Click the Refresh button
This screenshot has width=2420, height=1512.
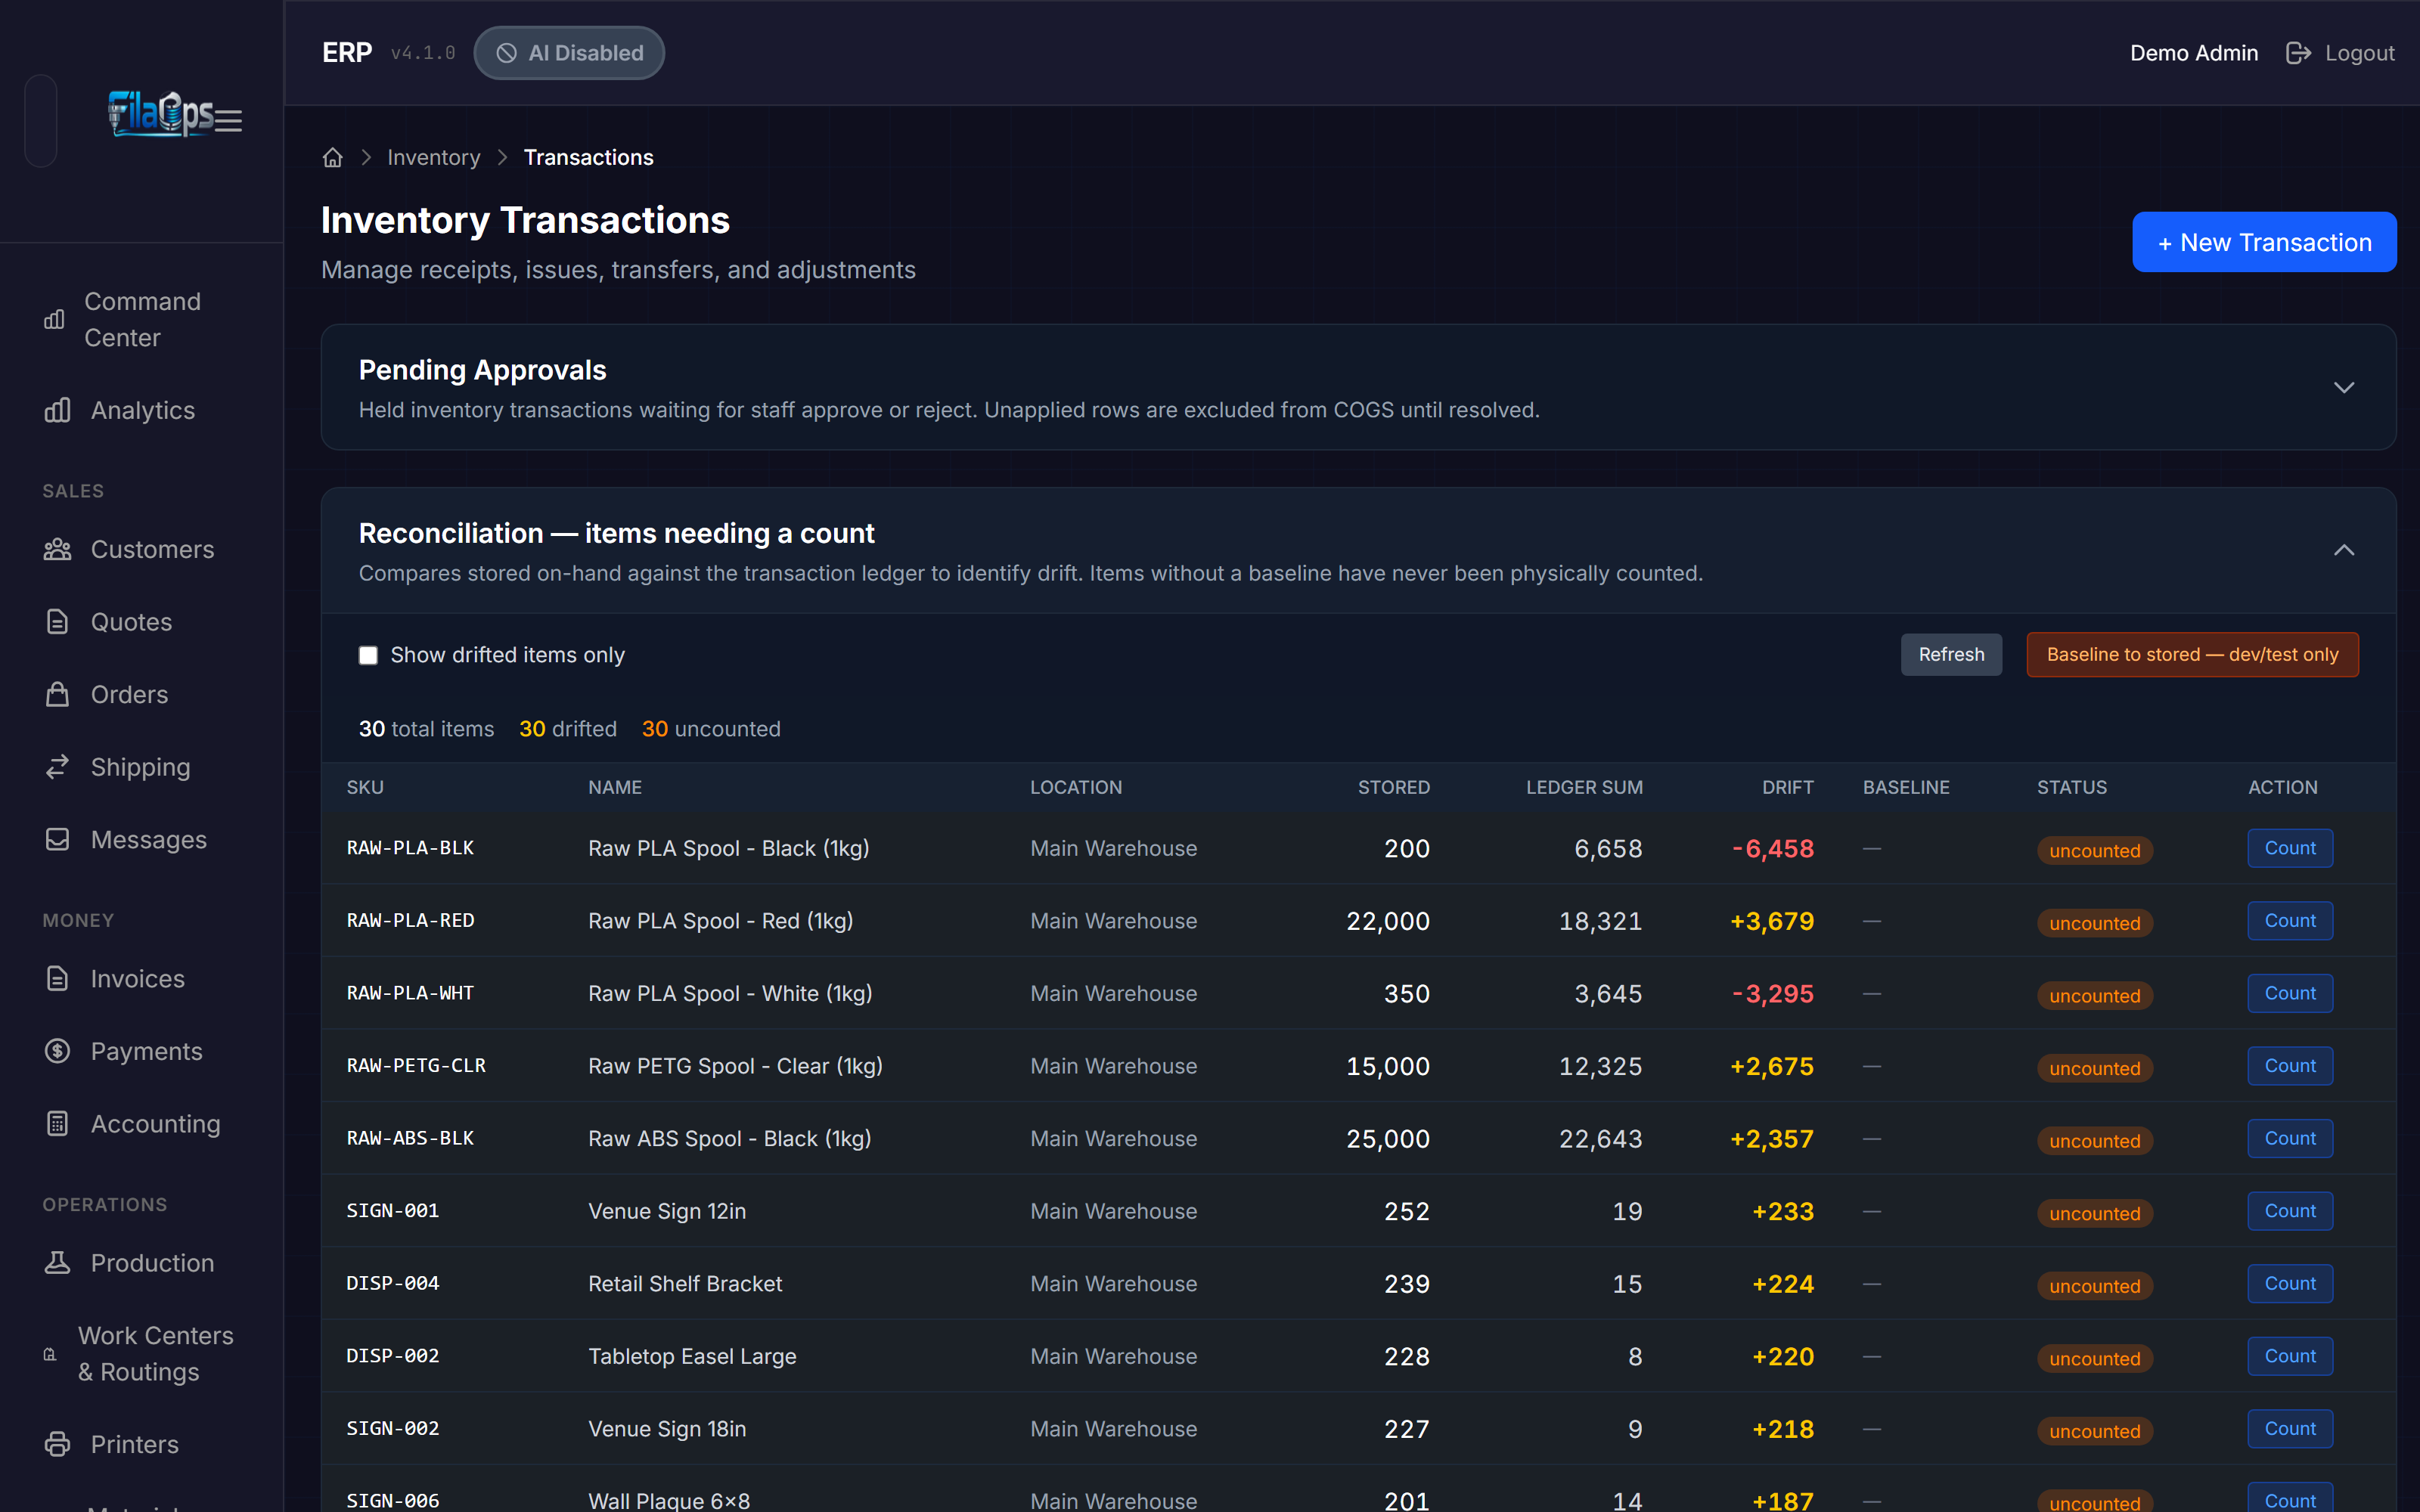coord(1951,654)
